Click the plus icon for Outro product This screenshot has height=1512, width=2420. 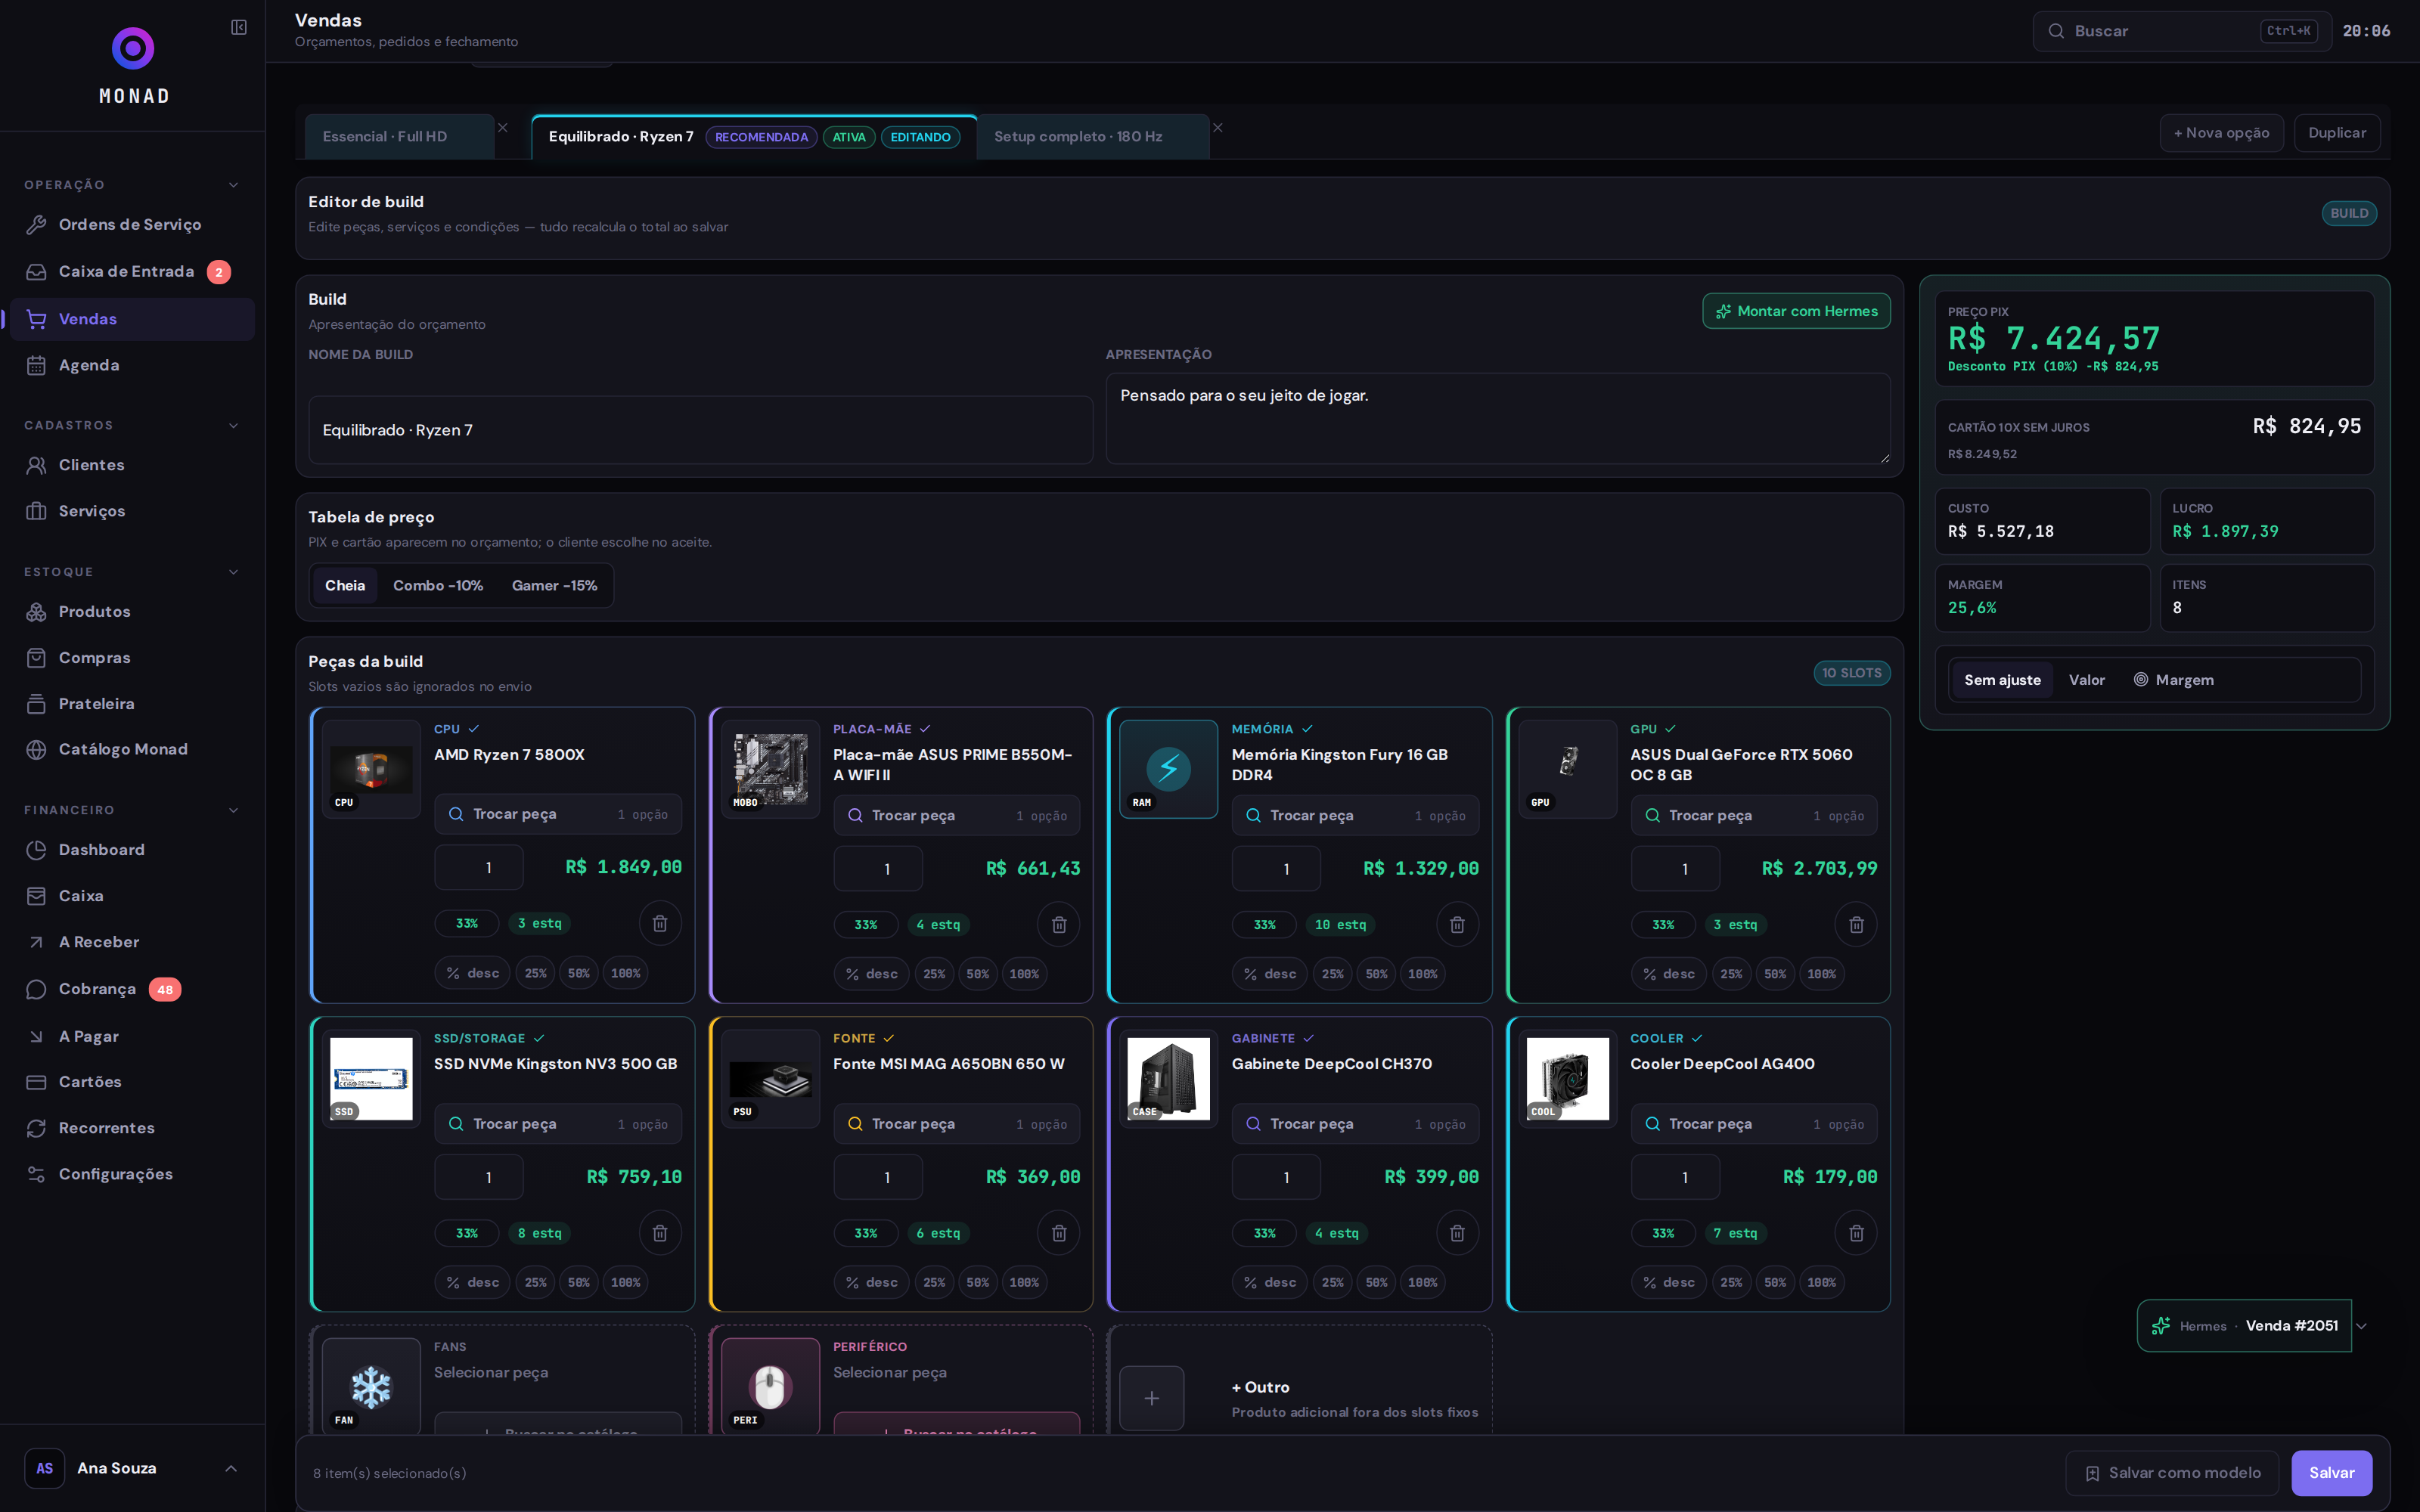point(1151,1398)
